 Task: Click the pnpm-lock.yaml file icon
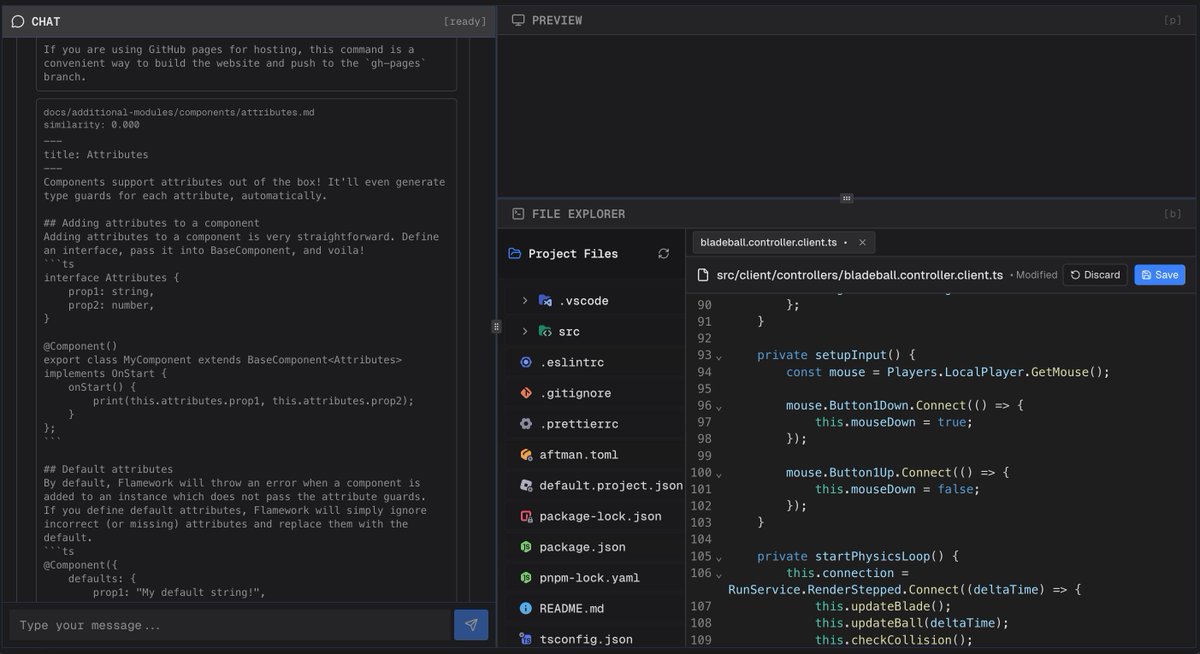[x=526, y=578]
